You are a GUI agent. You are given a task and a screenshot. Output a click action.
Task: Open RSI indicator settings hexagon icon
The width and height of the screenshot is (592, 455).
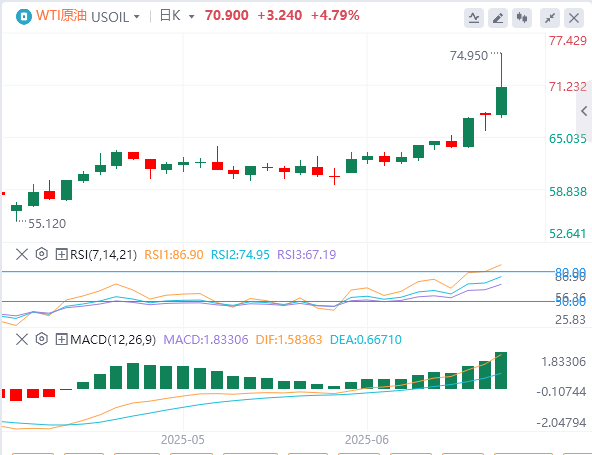pyautogui.click(x=42, y=254)
